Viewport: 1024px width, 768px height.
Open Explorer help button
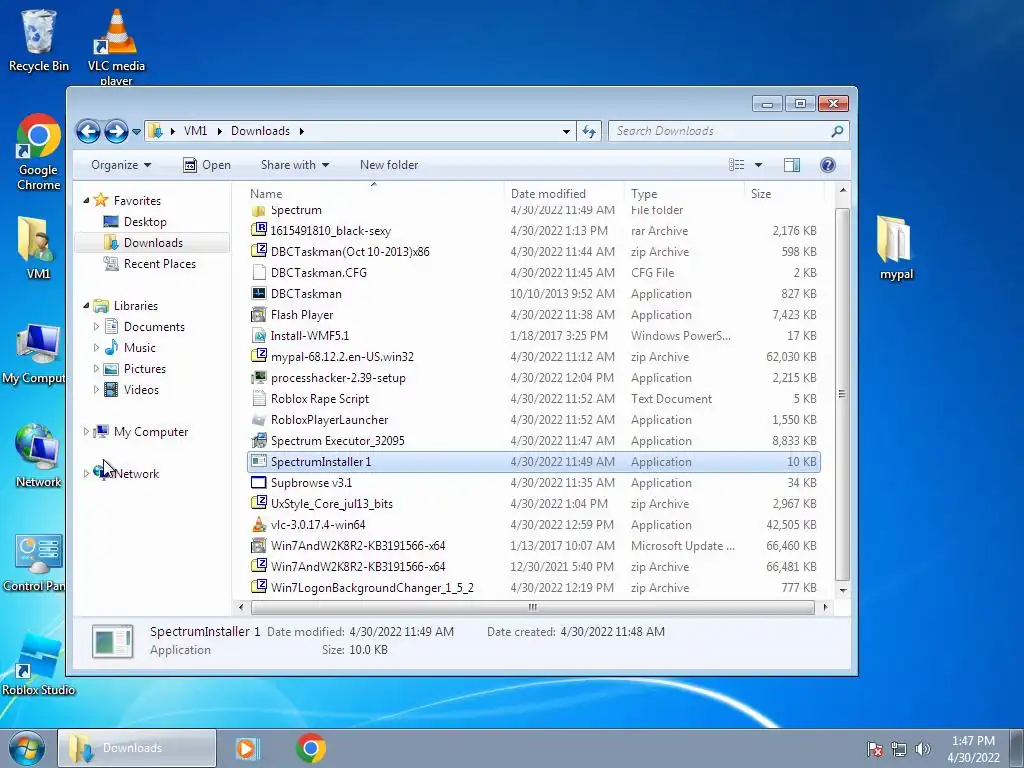pyautogui.click(x=827, y=165)
